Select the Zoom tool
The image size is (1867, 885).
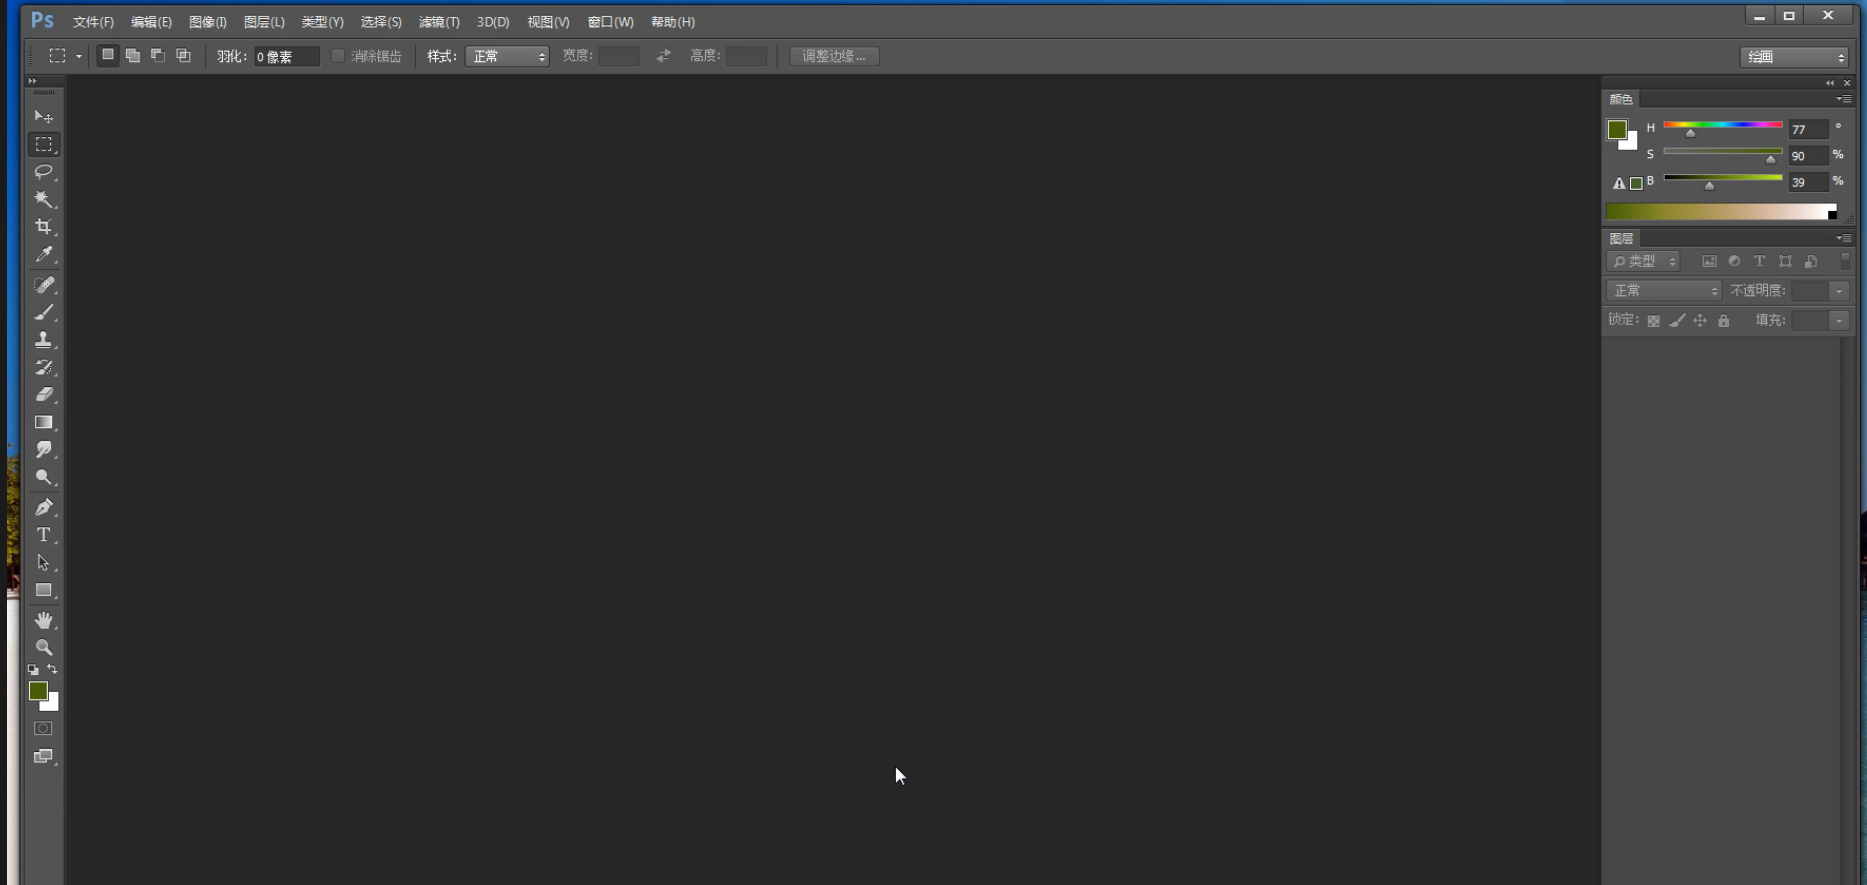pyautogui.click(x=43, y=647)
